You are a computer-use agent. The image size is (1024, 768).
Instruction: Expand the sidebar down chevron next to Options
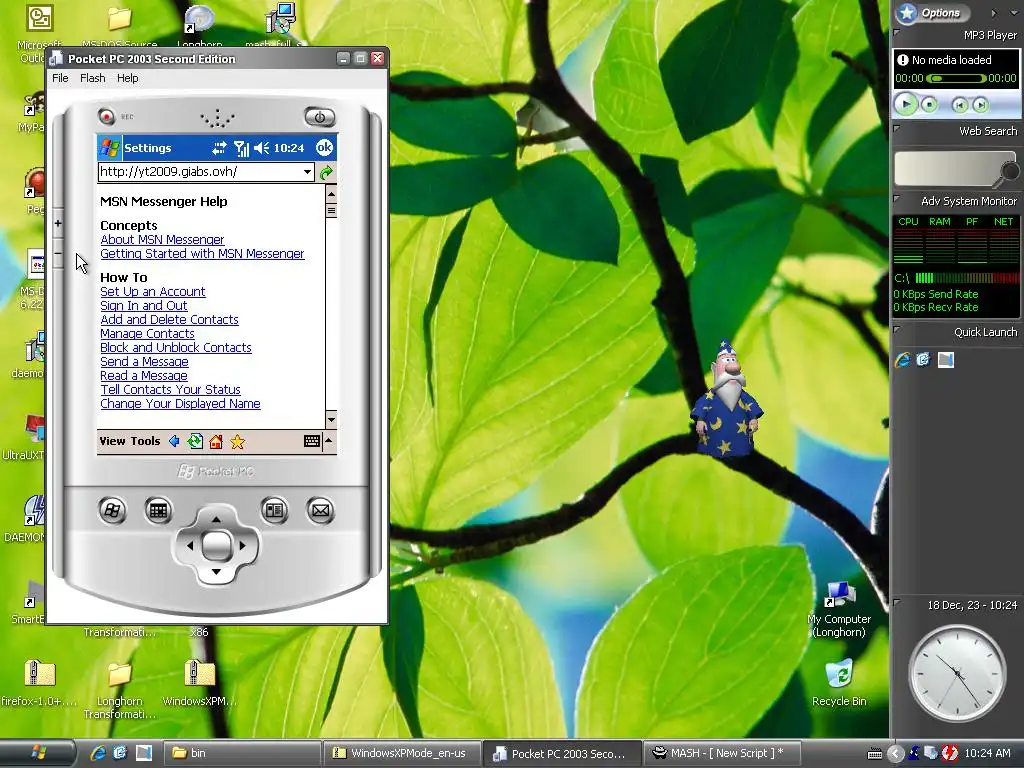[1013, 12]
